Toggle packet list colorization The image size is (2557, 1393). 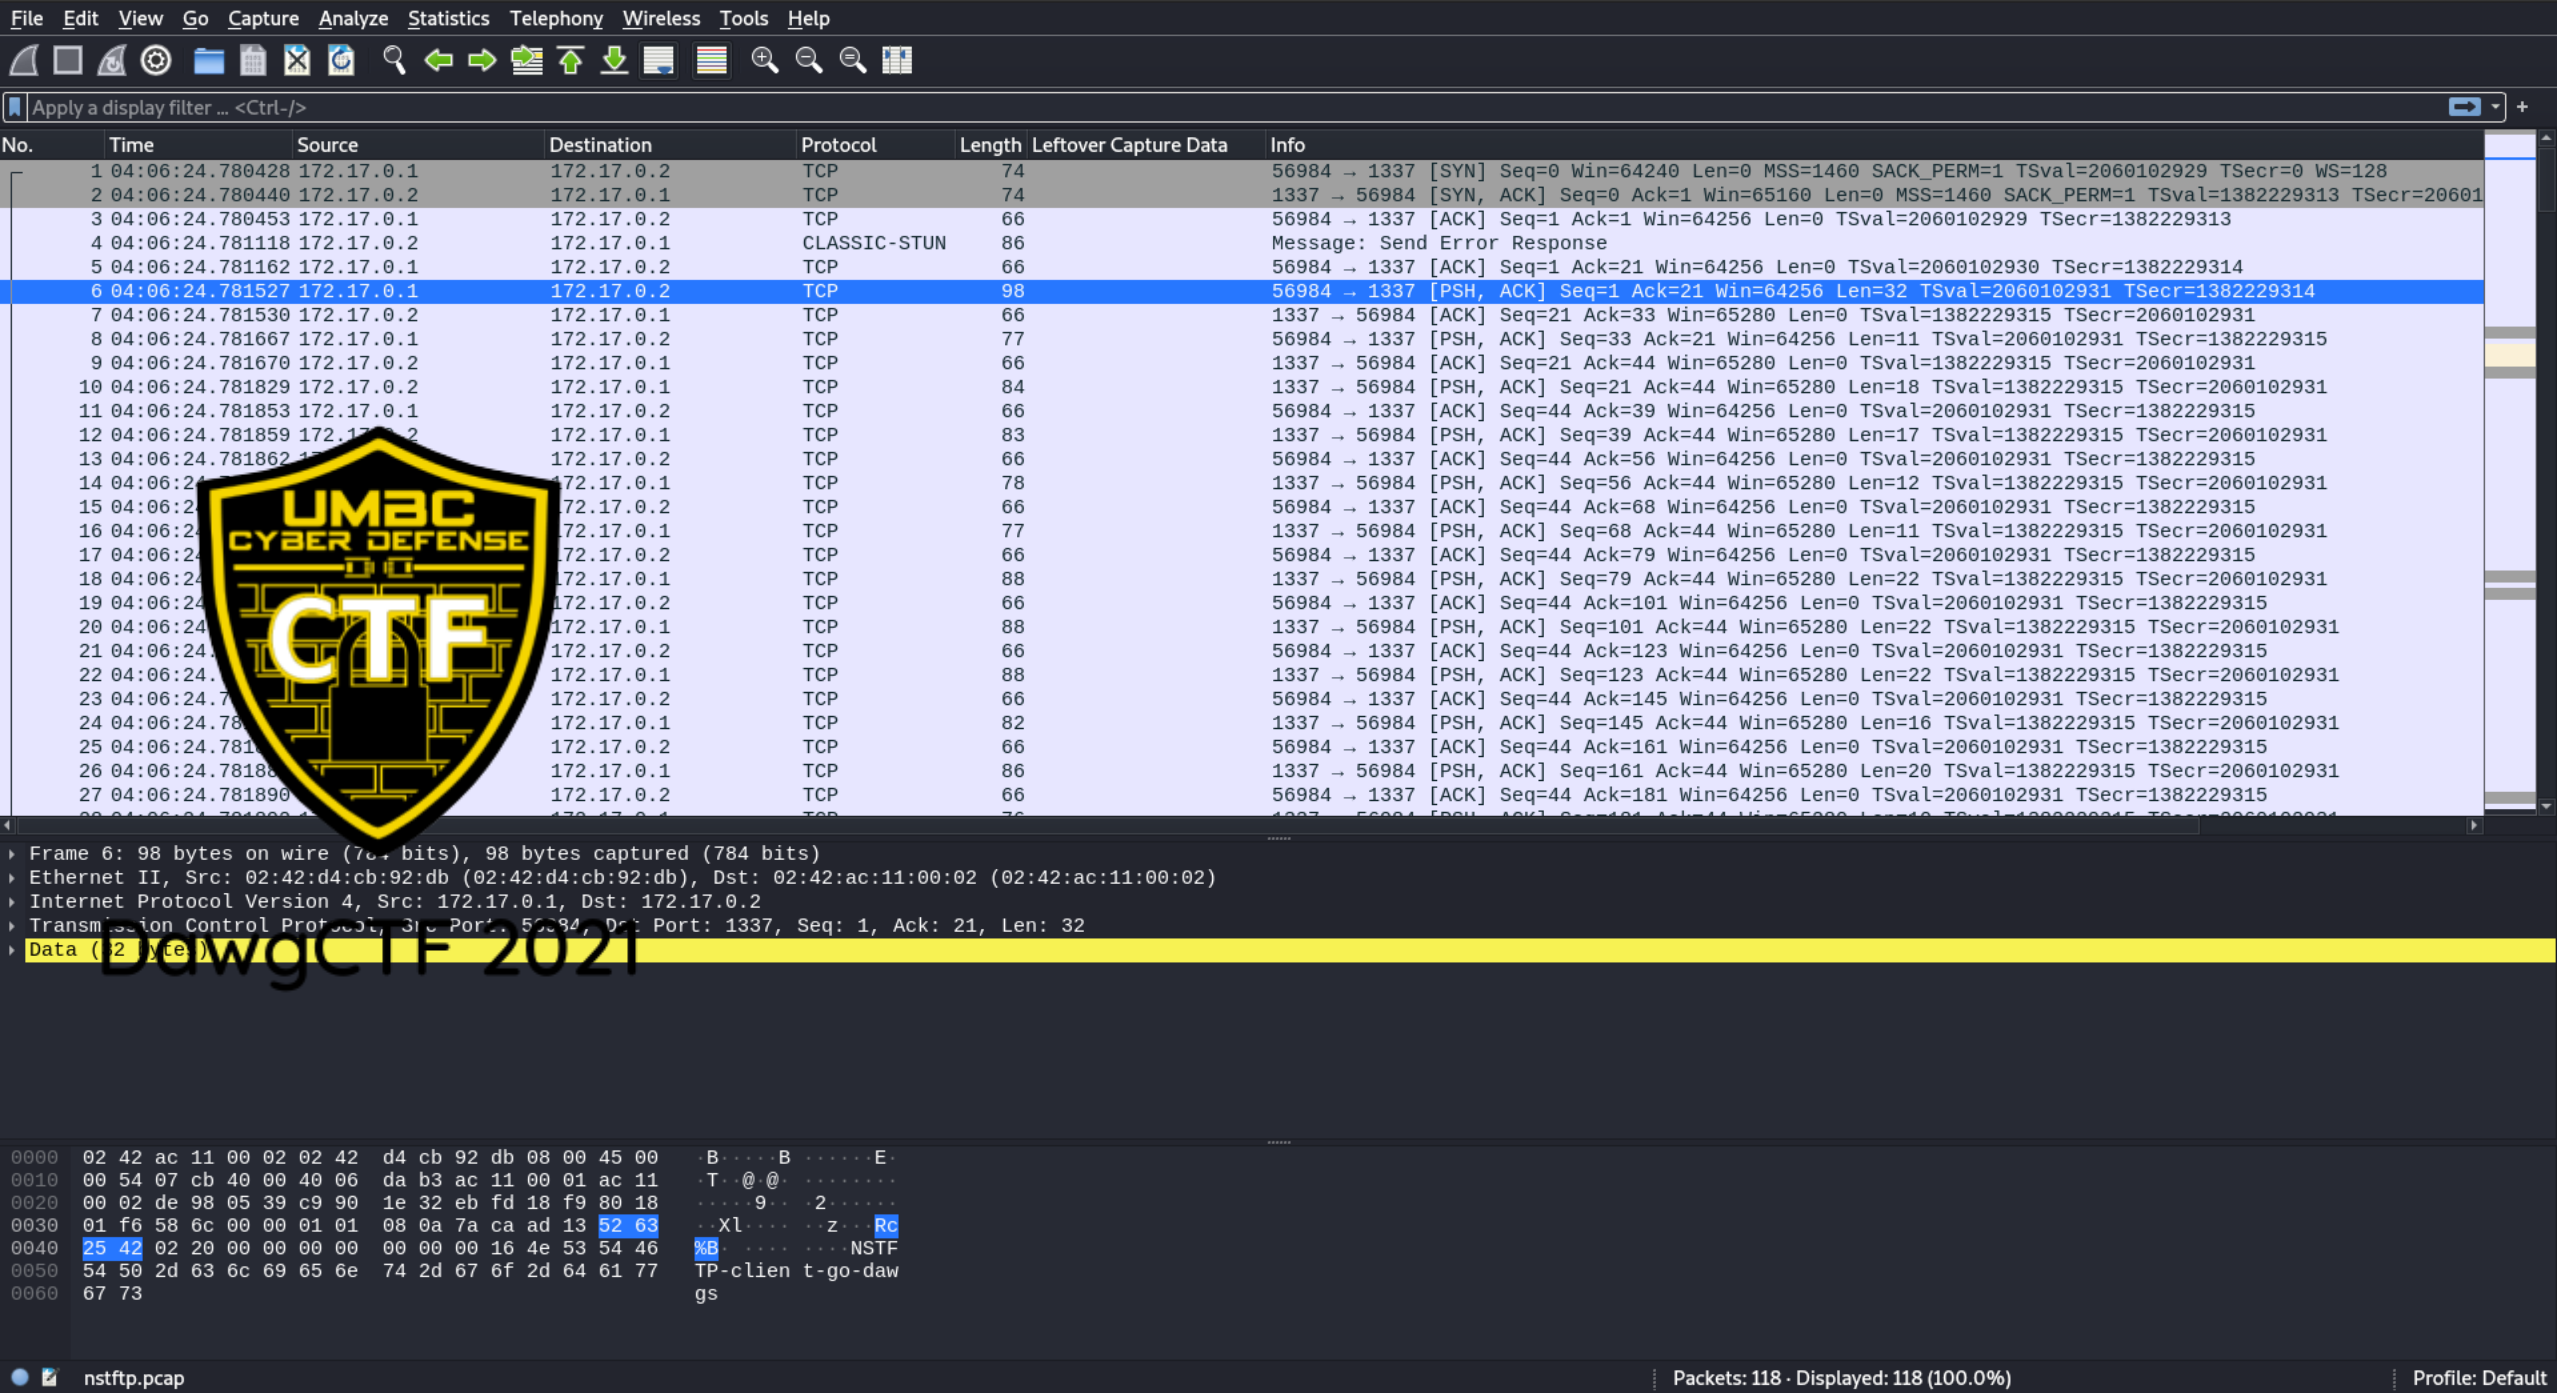pos(711,60)
